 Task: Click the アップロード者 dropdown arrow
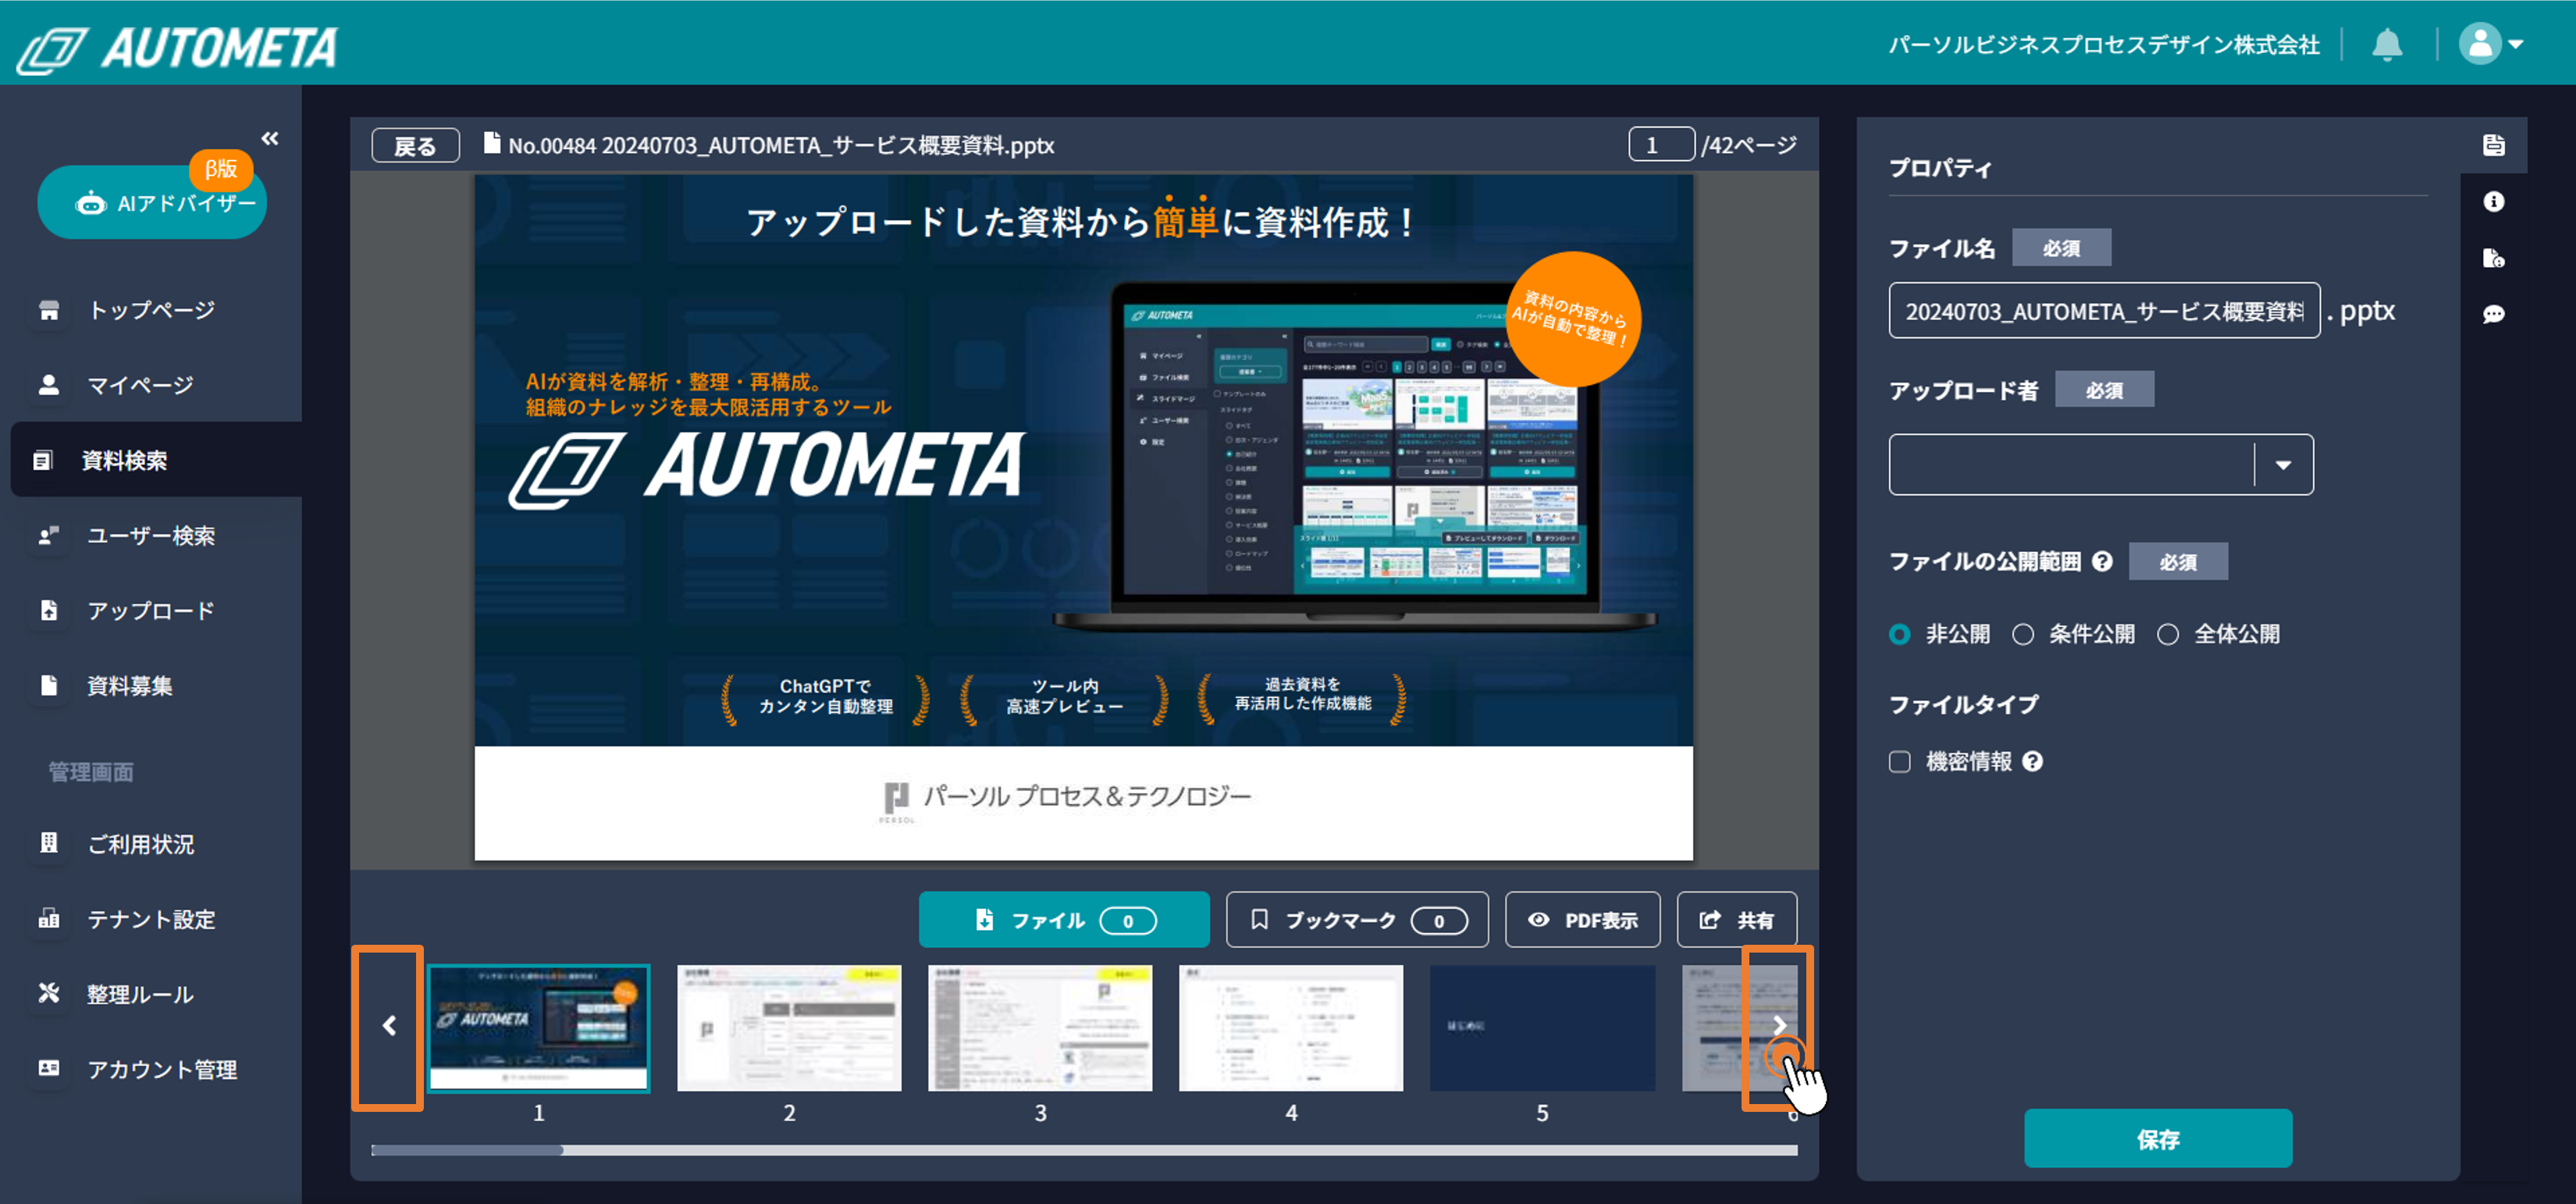[x=2283, y=464]
